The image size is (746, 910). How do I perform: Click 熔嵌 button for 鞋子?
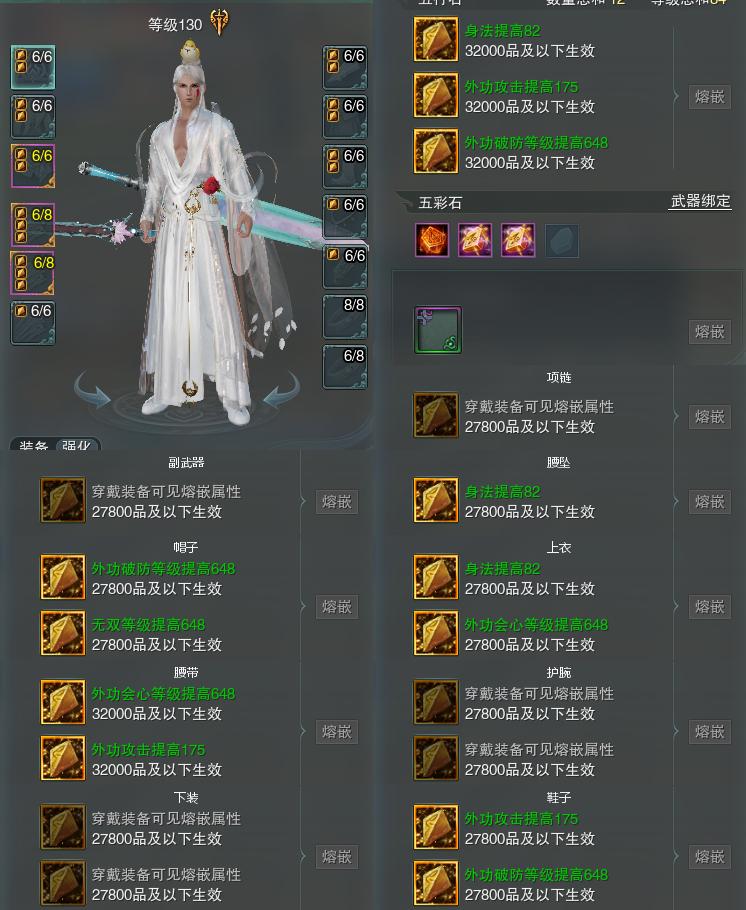click(709, 857)
